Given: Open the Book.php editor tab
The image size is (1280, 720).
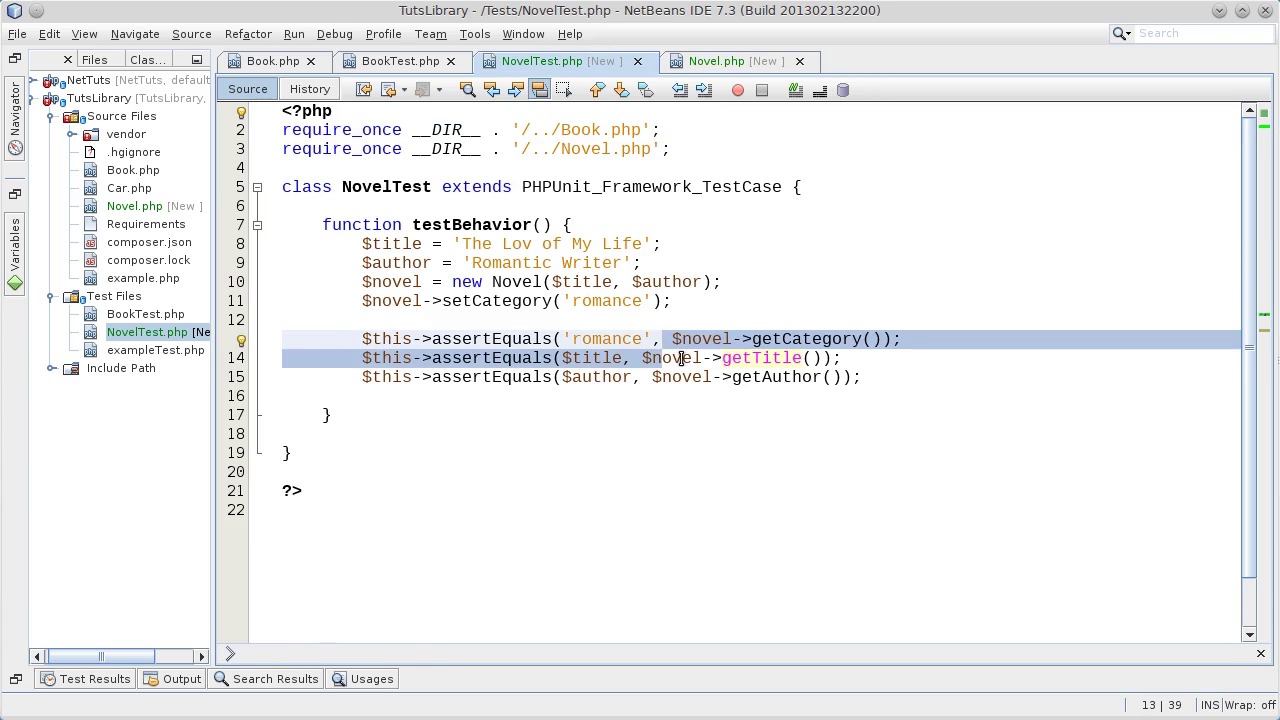Looking at the screenshot, I should pos(273,61).
